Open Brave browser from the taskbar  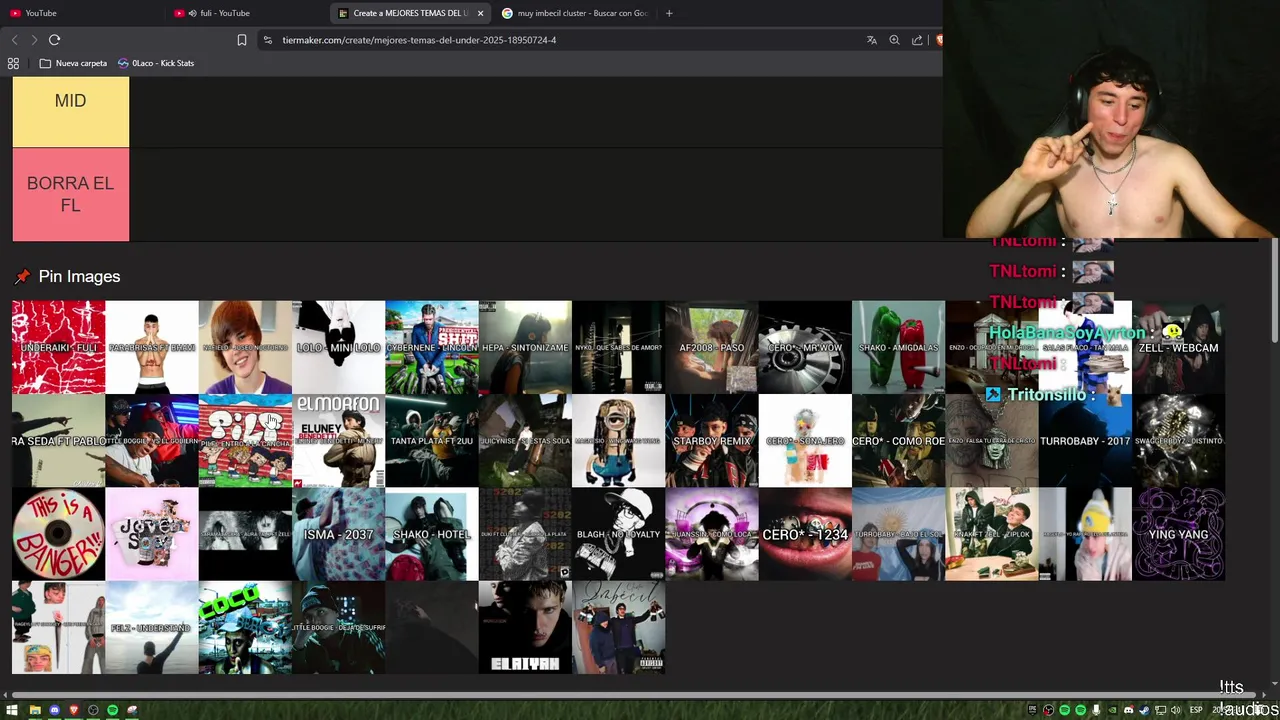tap(73, 710)
